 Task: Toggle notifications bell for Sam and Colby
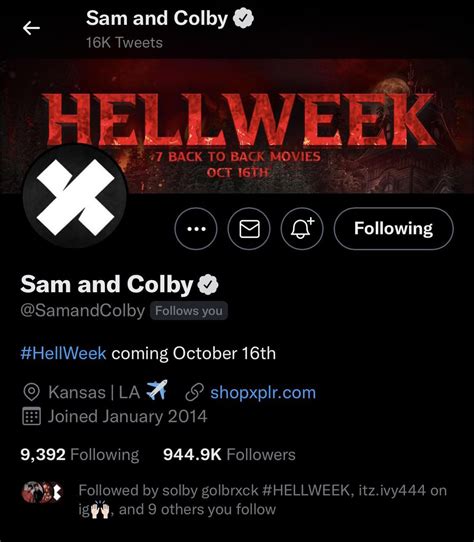(302, 228)
